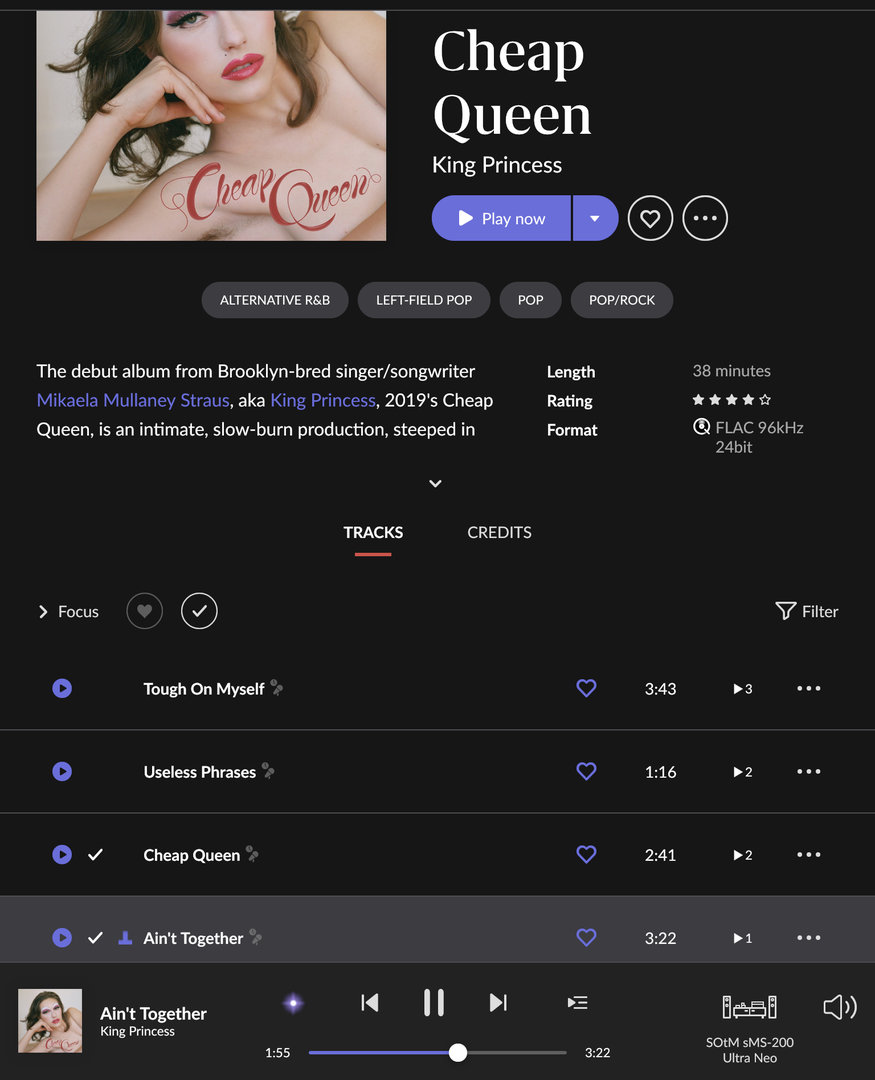
Task: Expand the Focus options
Action: [68, 612]
